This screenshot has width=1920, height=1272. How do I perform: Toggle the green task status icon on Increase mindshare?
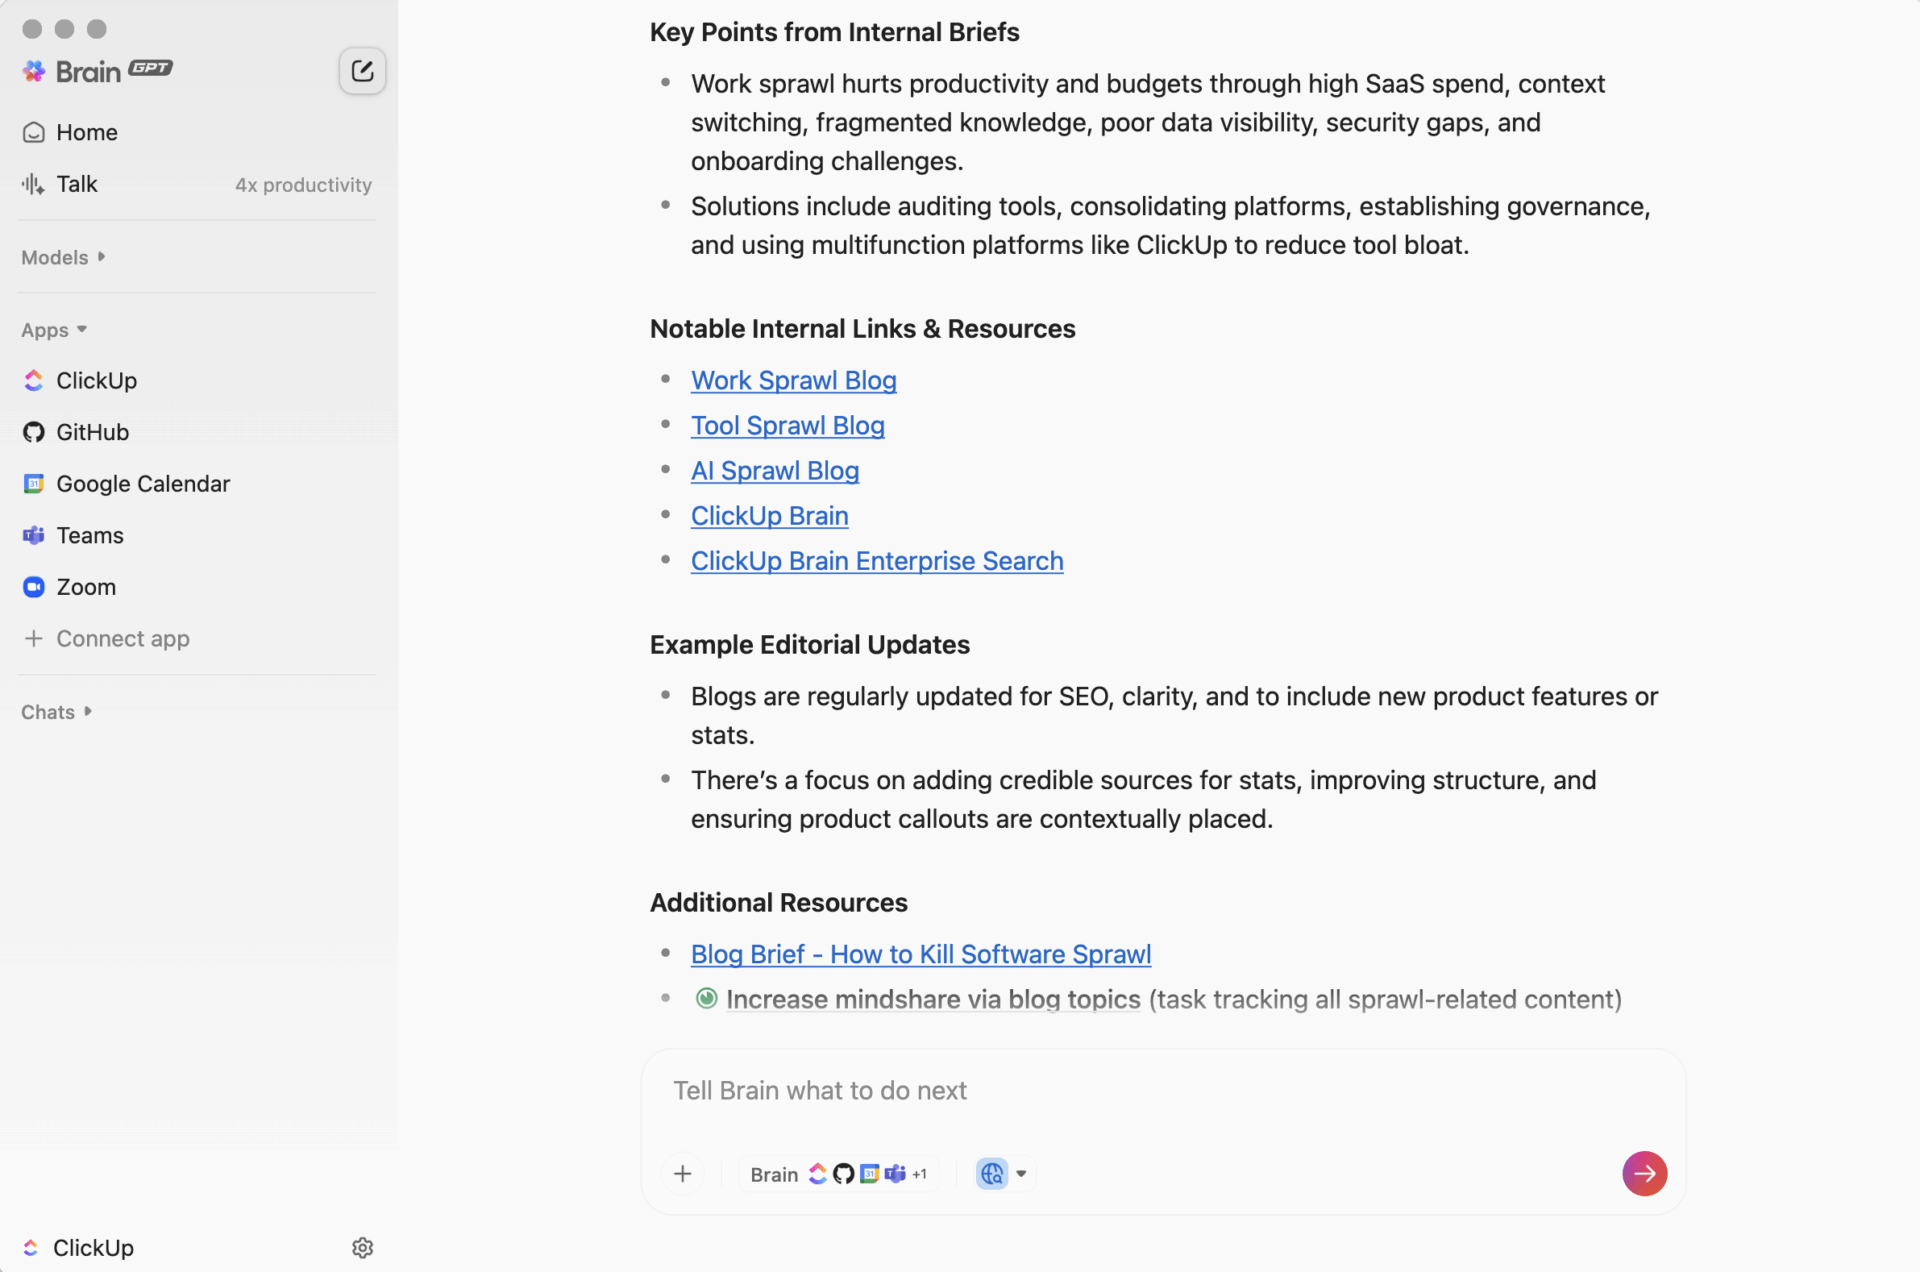(x=708, y=998)
